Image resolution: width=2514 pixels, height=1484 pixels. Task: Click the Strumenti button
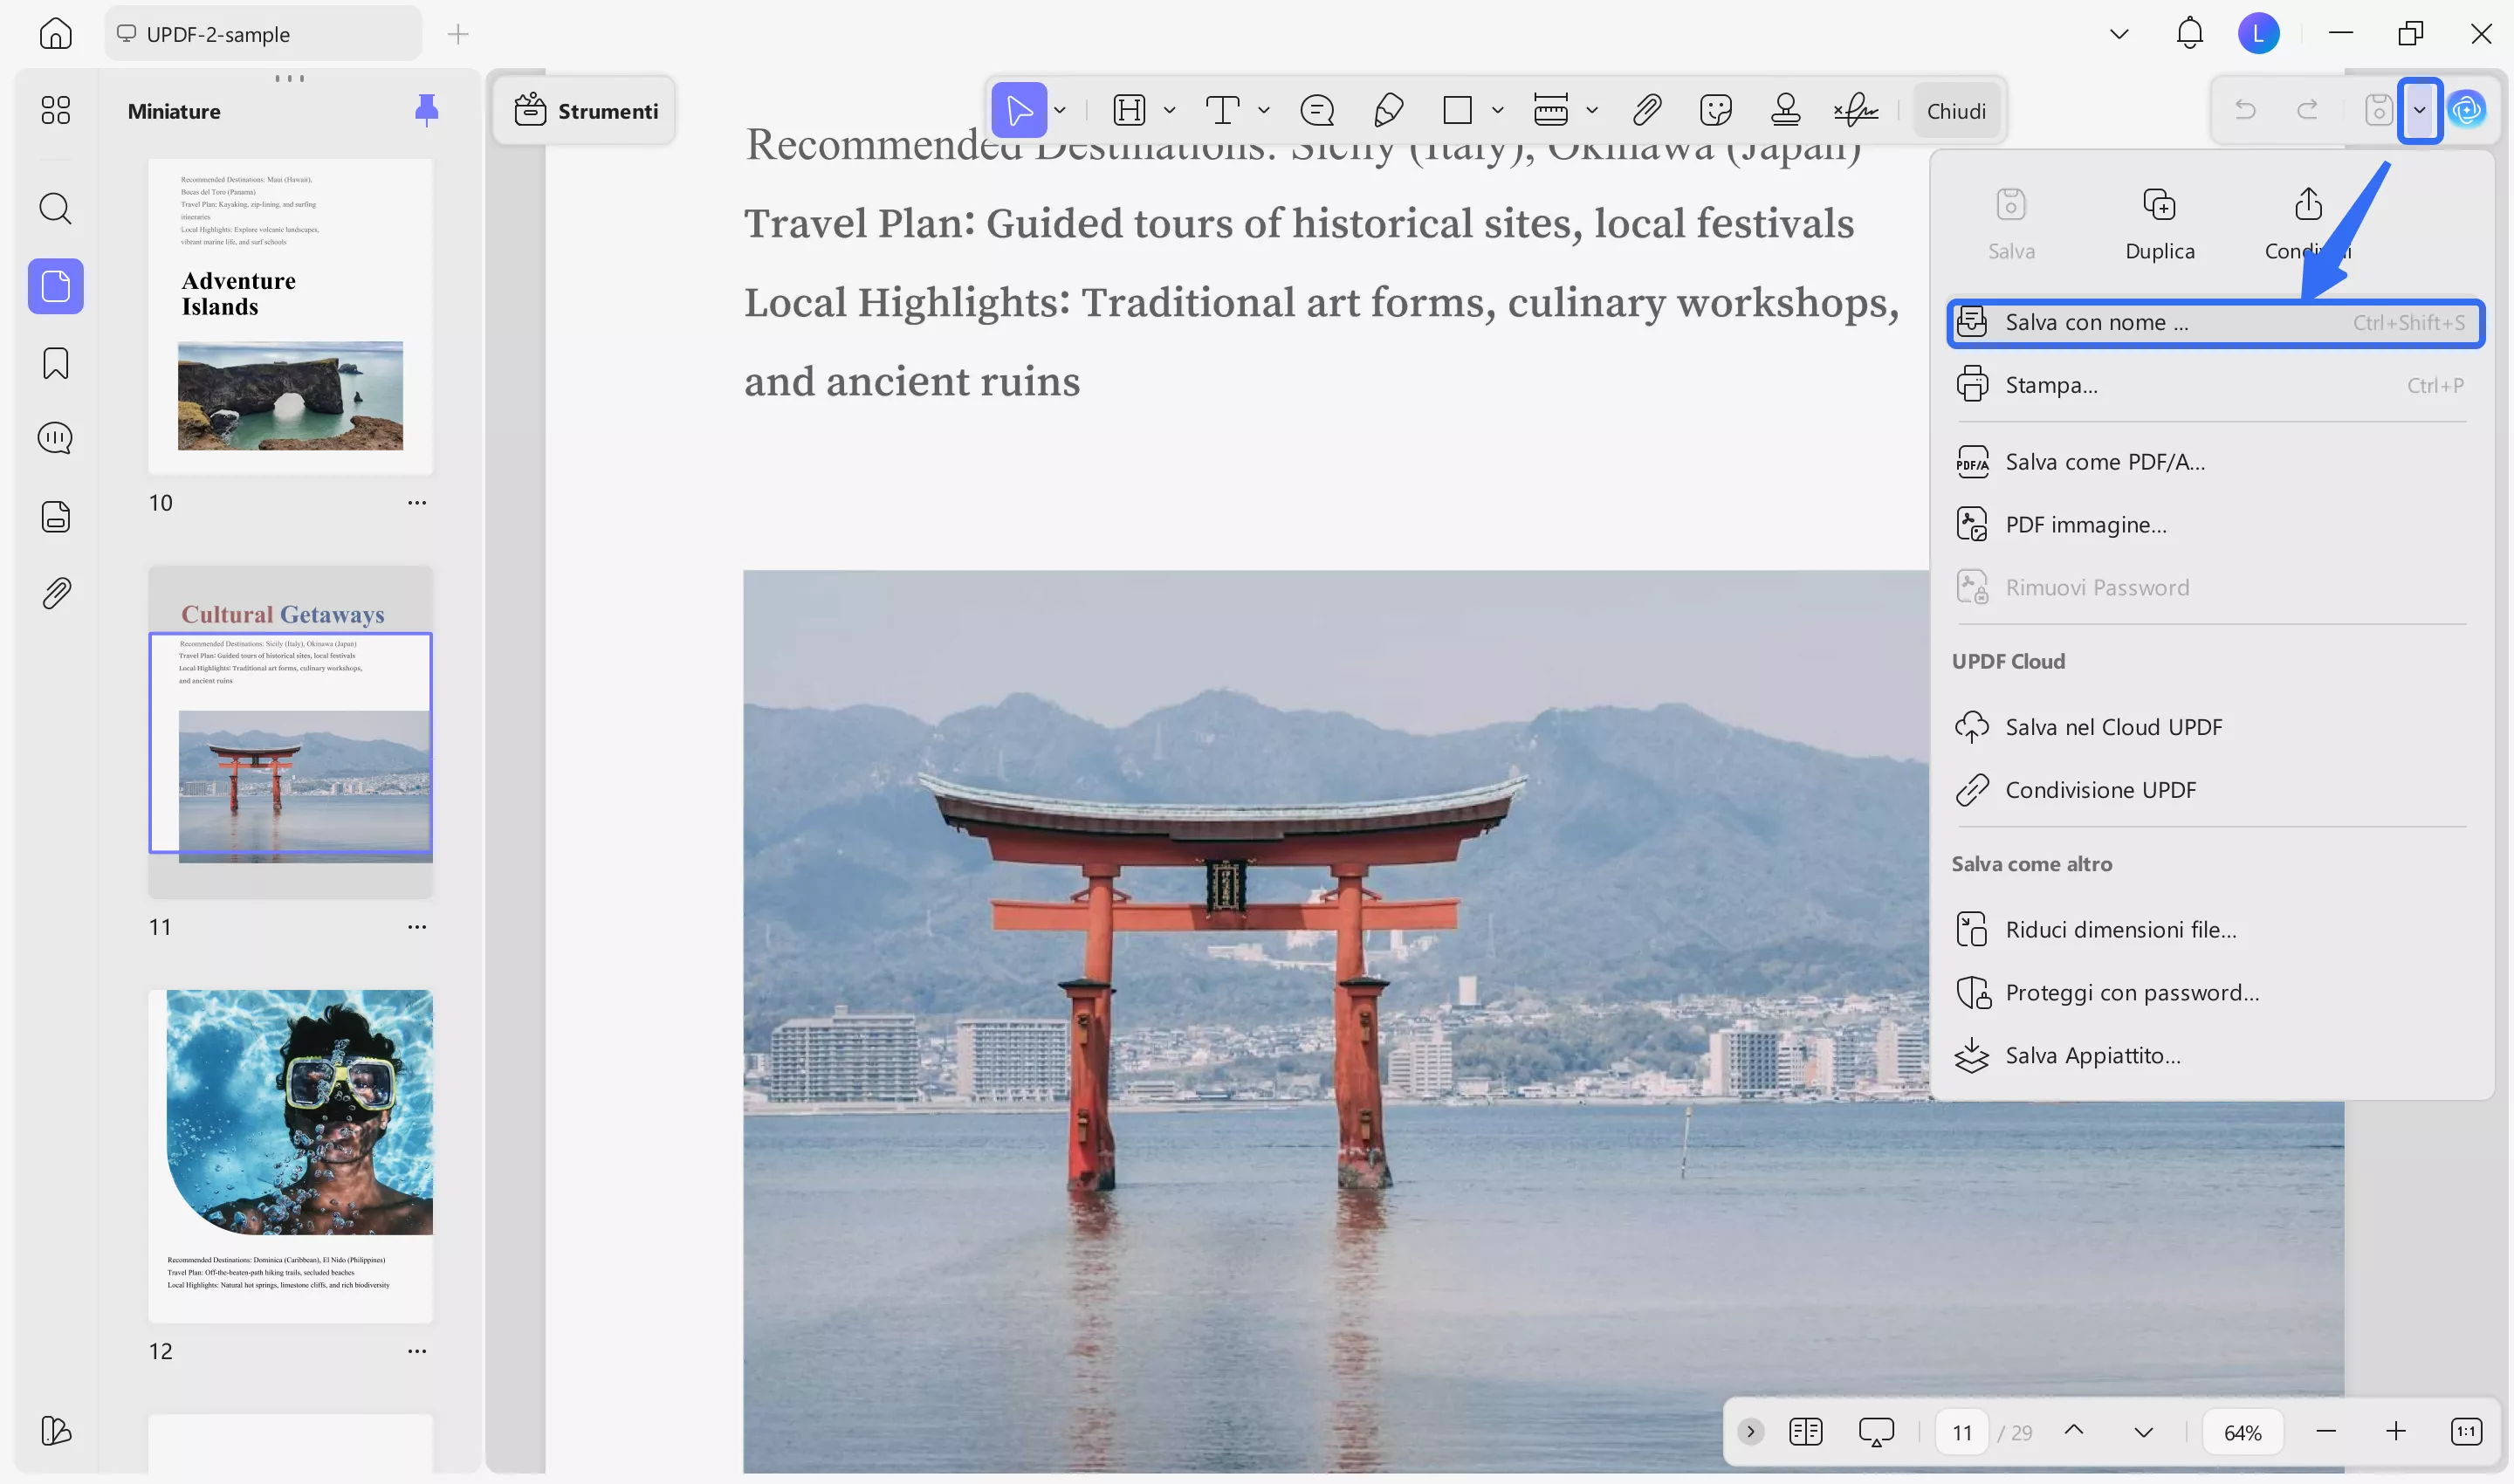pyautogui.click(x=586, y=111)
